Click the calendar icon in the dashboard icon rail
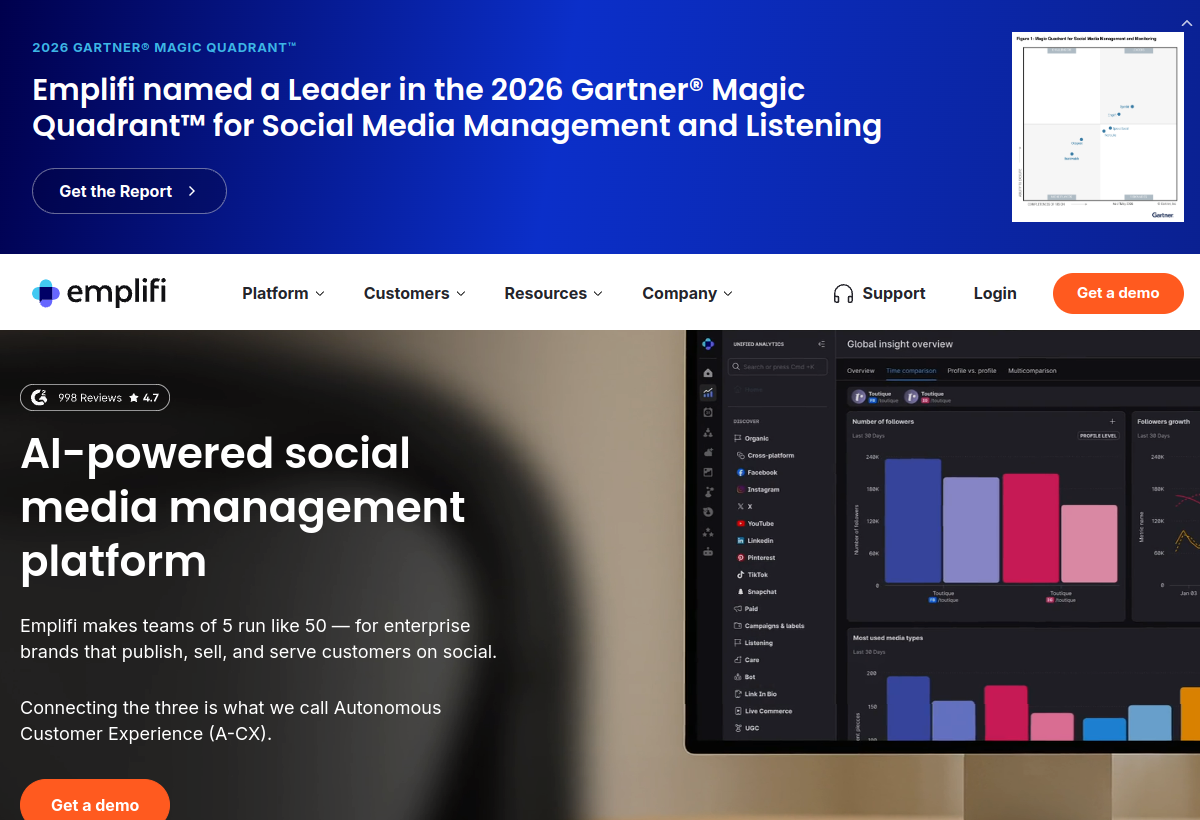 point(708,412)
